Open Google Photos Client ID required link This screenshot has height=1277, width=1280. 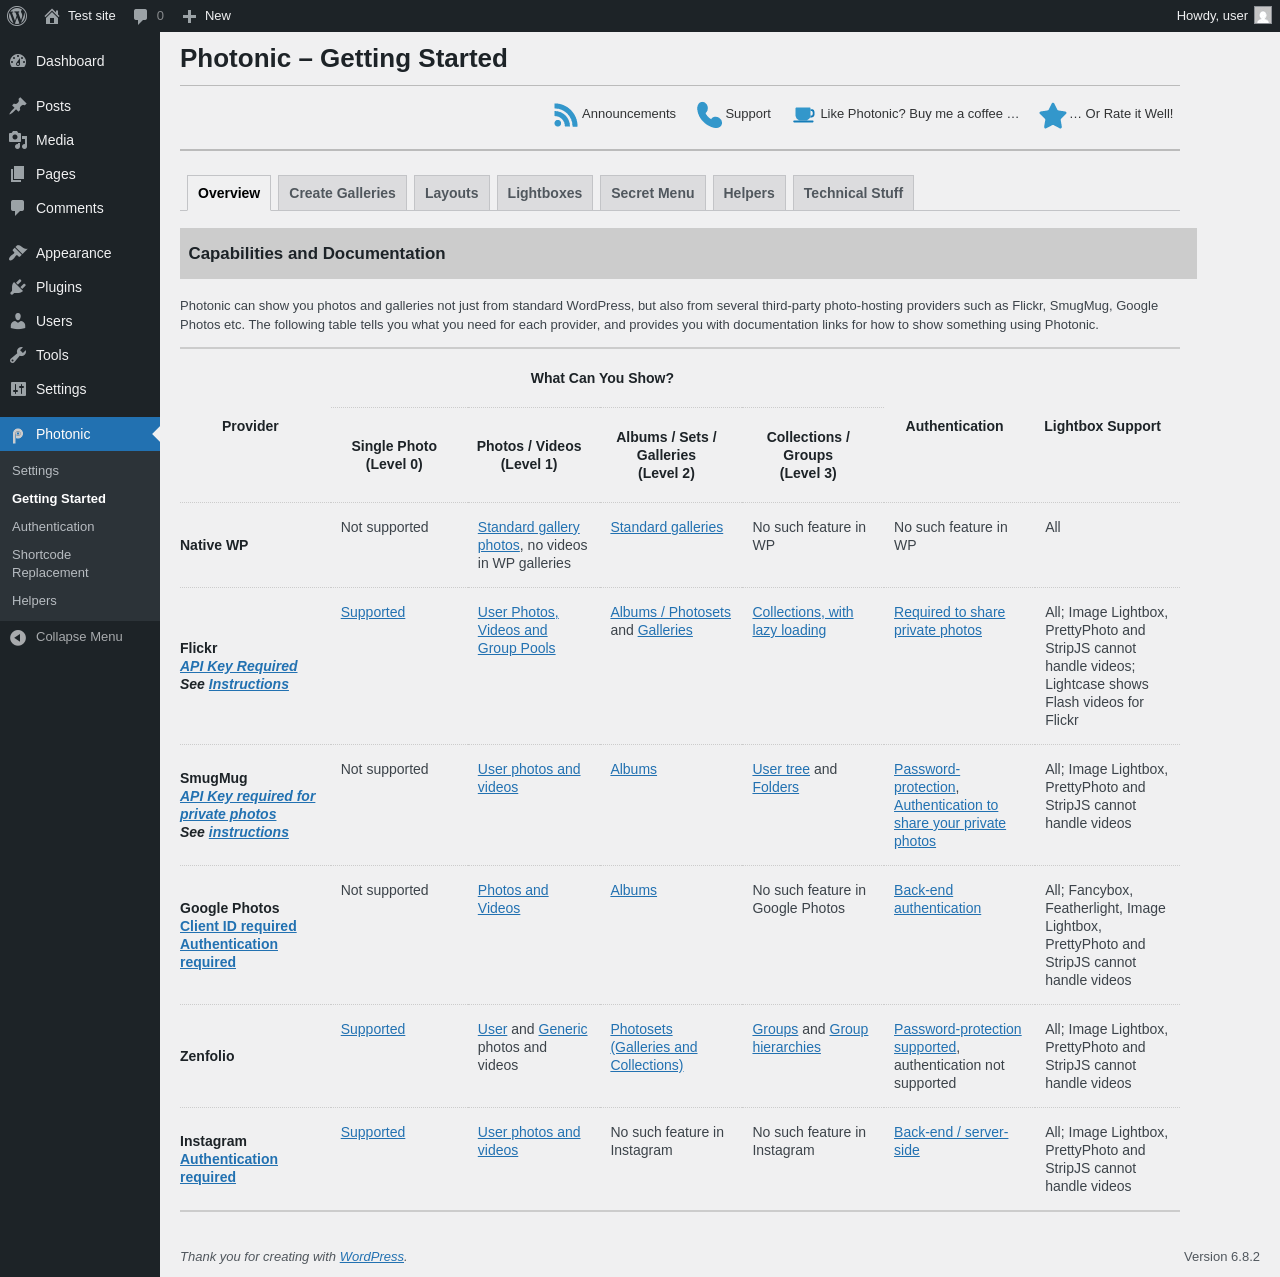pyautogui.click(x=238, y=926)
